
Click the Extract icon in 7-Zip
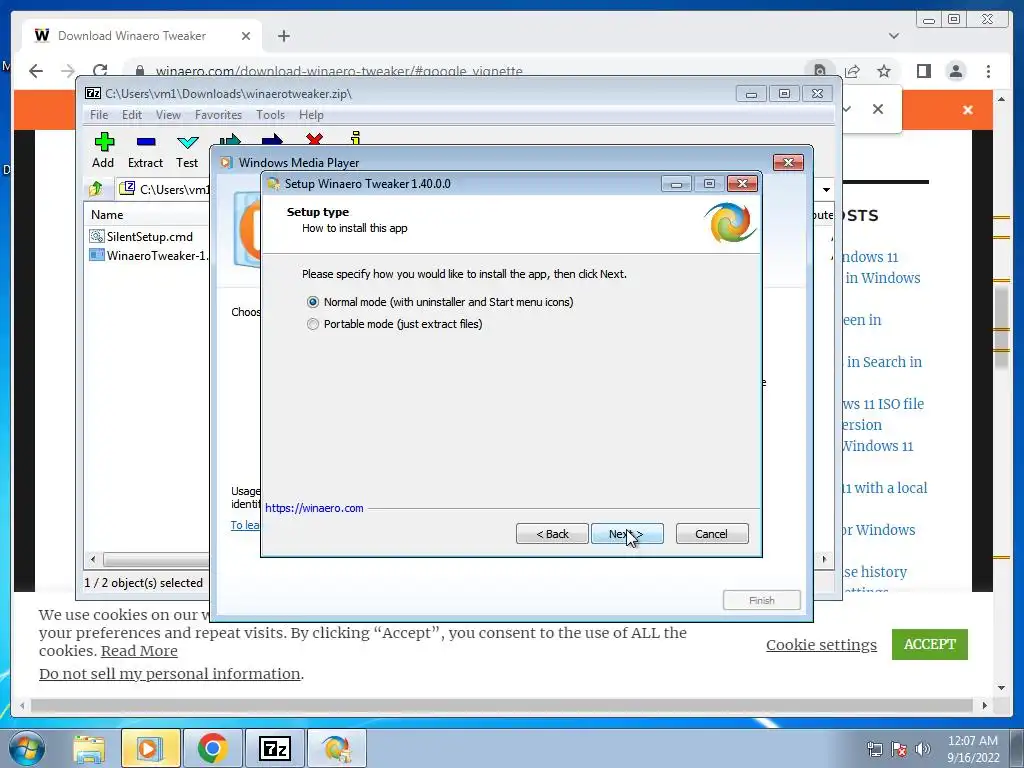[145, 151]
